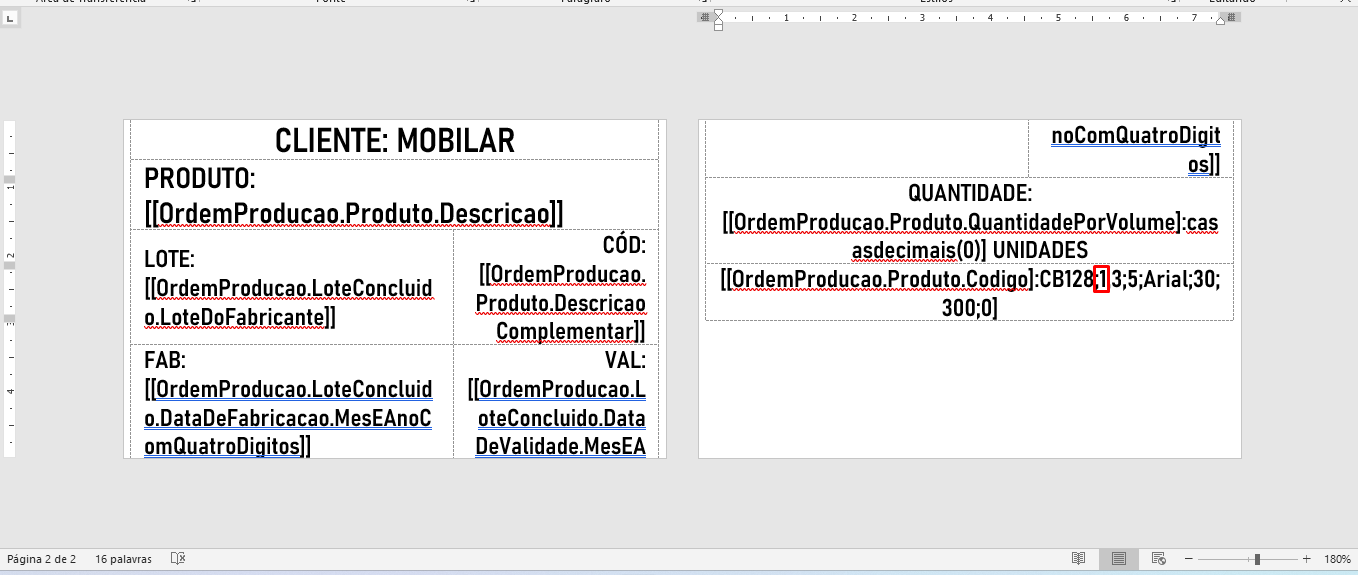Click the noComQuatroDigitos text on the right page
Screen dimensions: 1358x575
click(x=1135, y=149)
